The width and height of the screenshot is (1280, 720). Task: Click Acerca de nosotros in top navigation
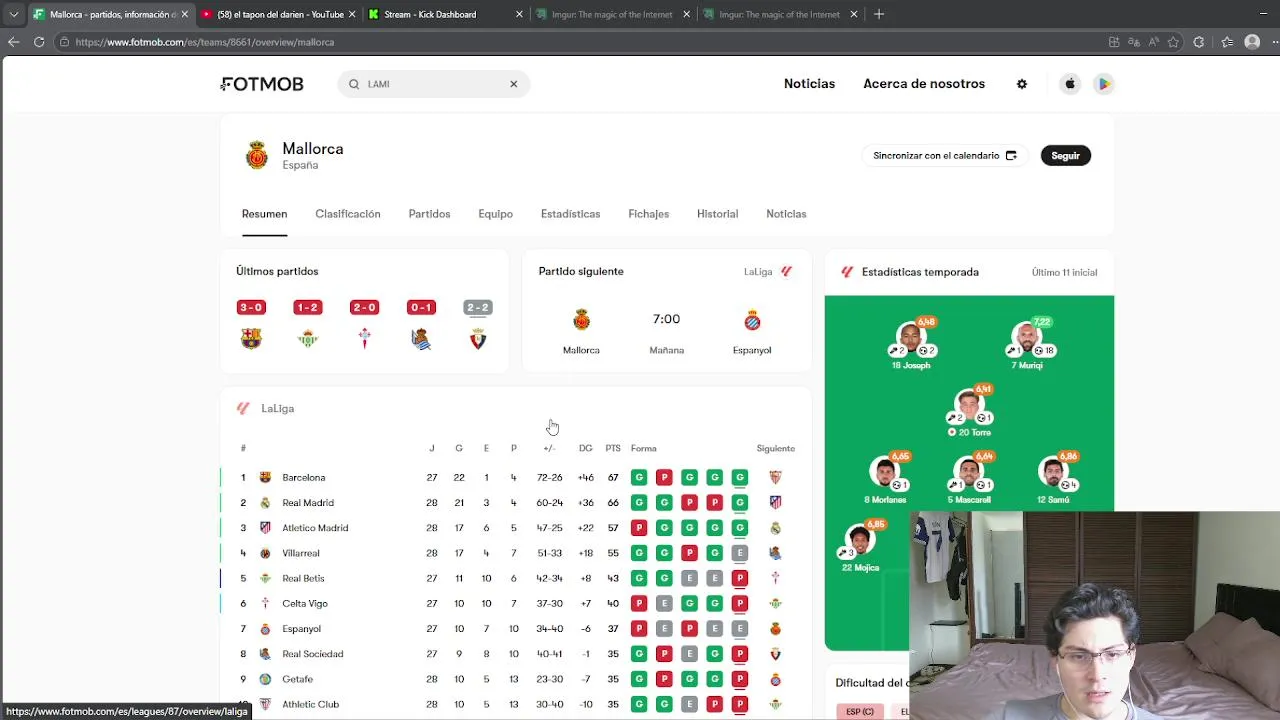924,84
